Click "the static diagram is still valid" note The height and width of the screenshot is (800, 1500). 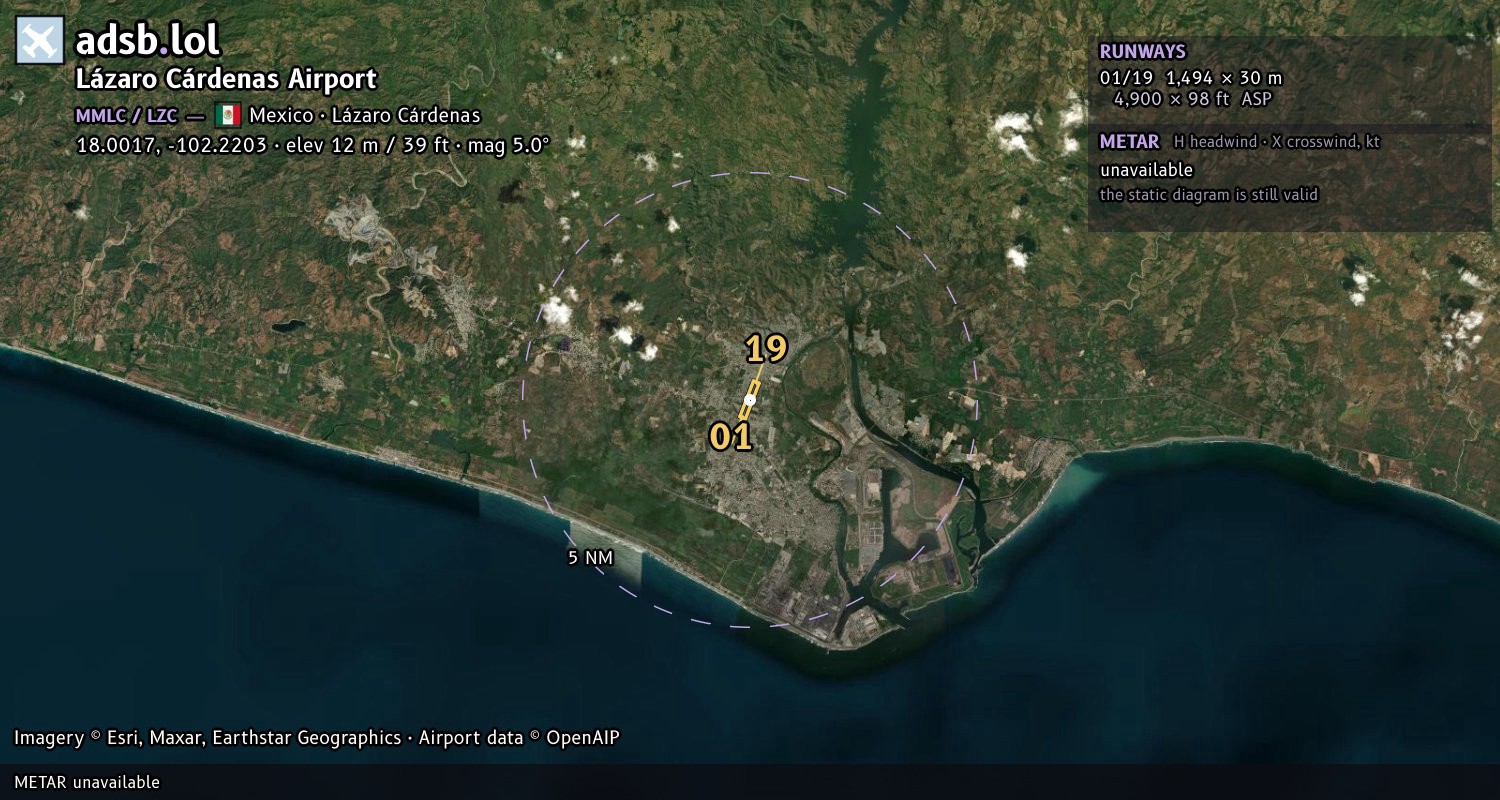[x=1209, y=195]
